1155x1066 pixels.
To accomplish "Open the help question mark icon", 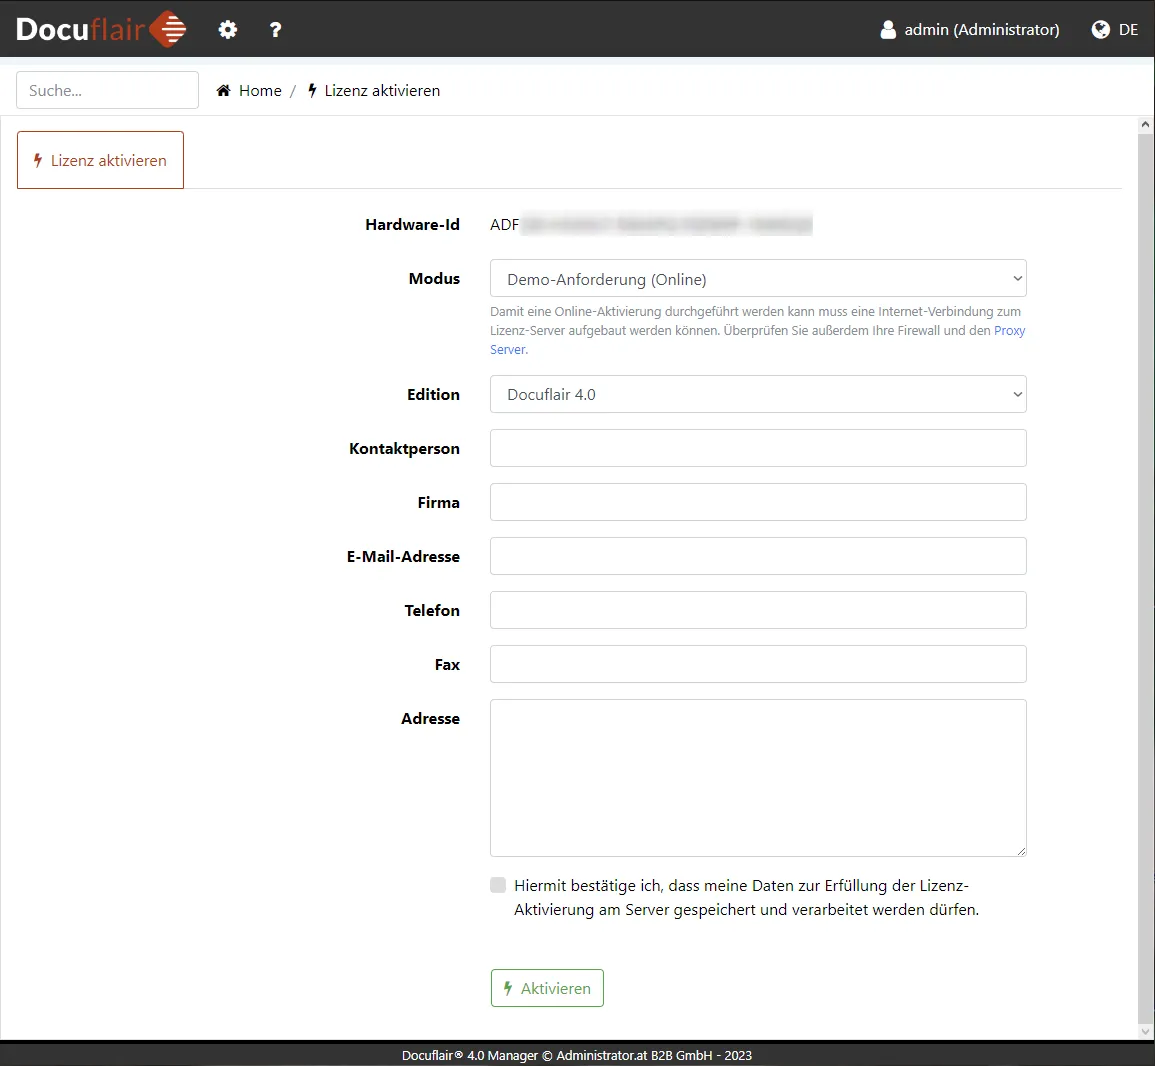I will [x=276, y=30].
